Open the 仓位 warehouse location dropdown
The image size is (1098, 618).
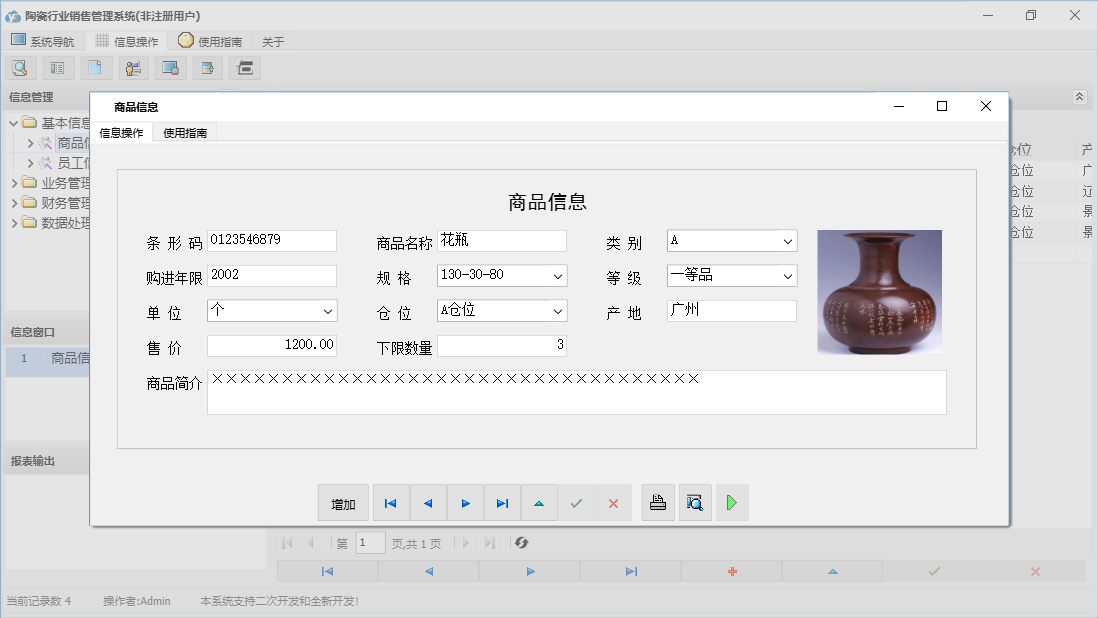tap(558, 311)
